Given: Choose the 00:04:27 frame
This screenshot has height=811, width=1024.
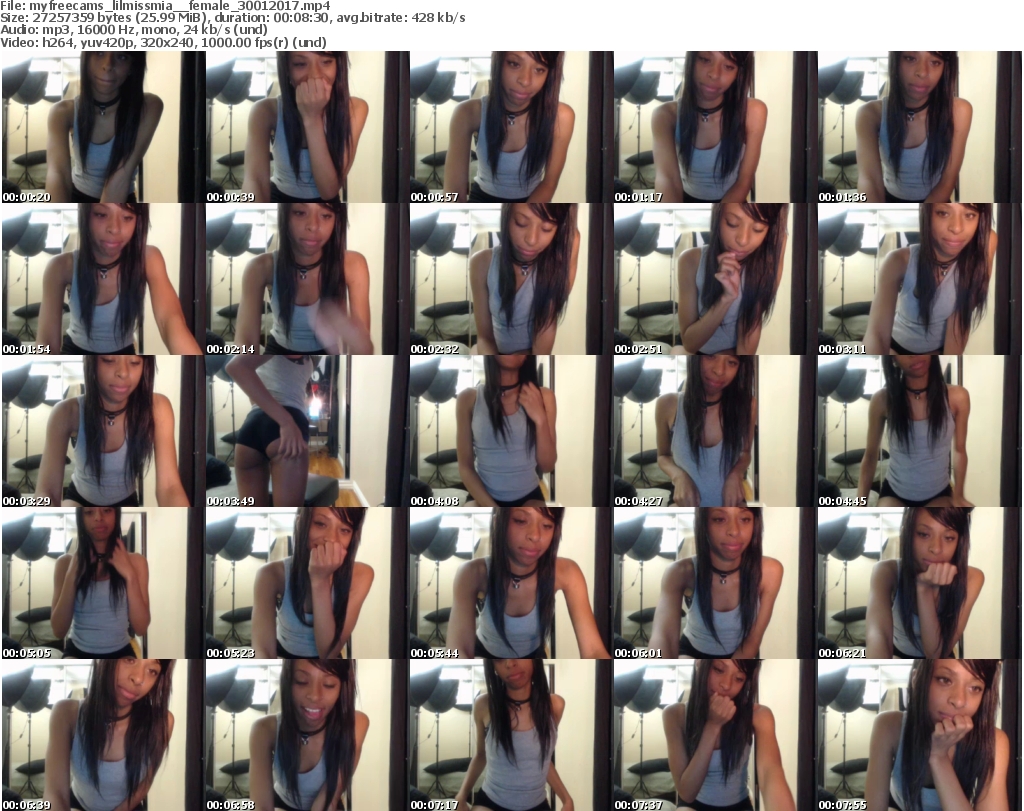Looking at the screenshot, I should pos(715,432).
